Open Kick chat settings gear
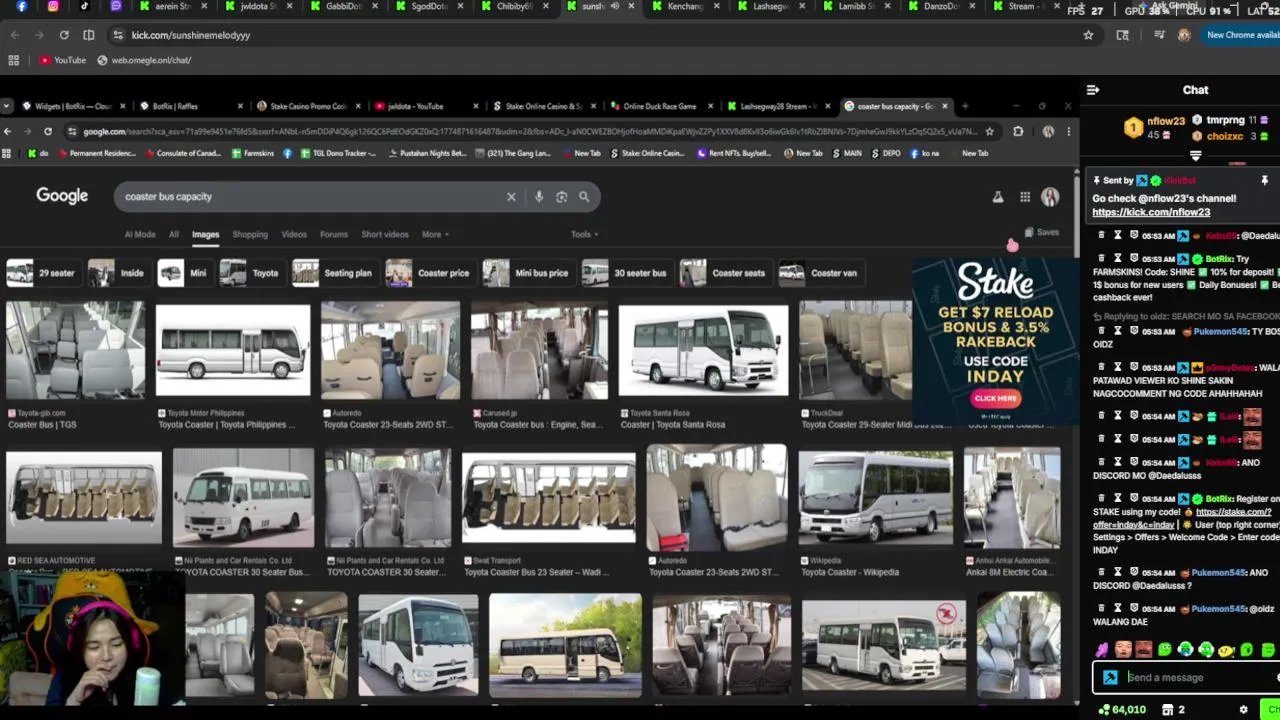Image resolution: width=1280 pixels, height=720 pixels. [1244, 710]
